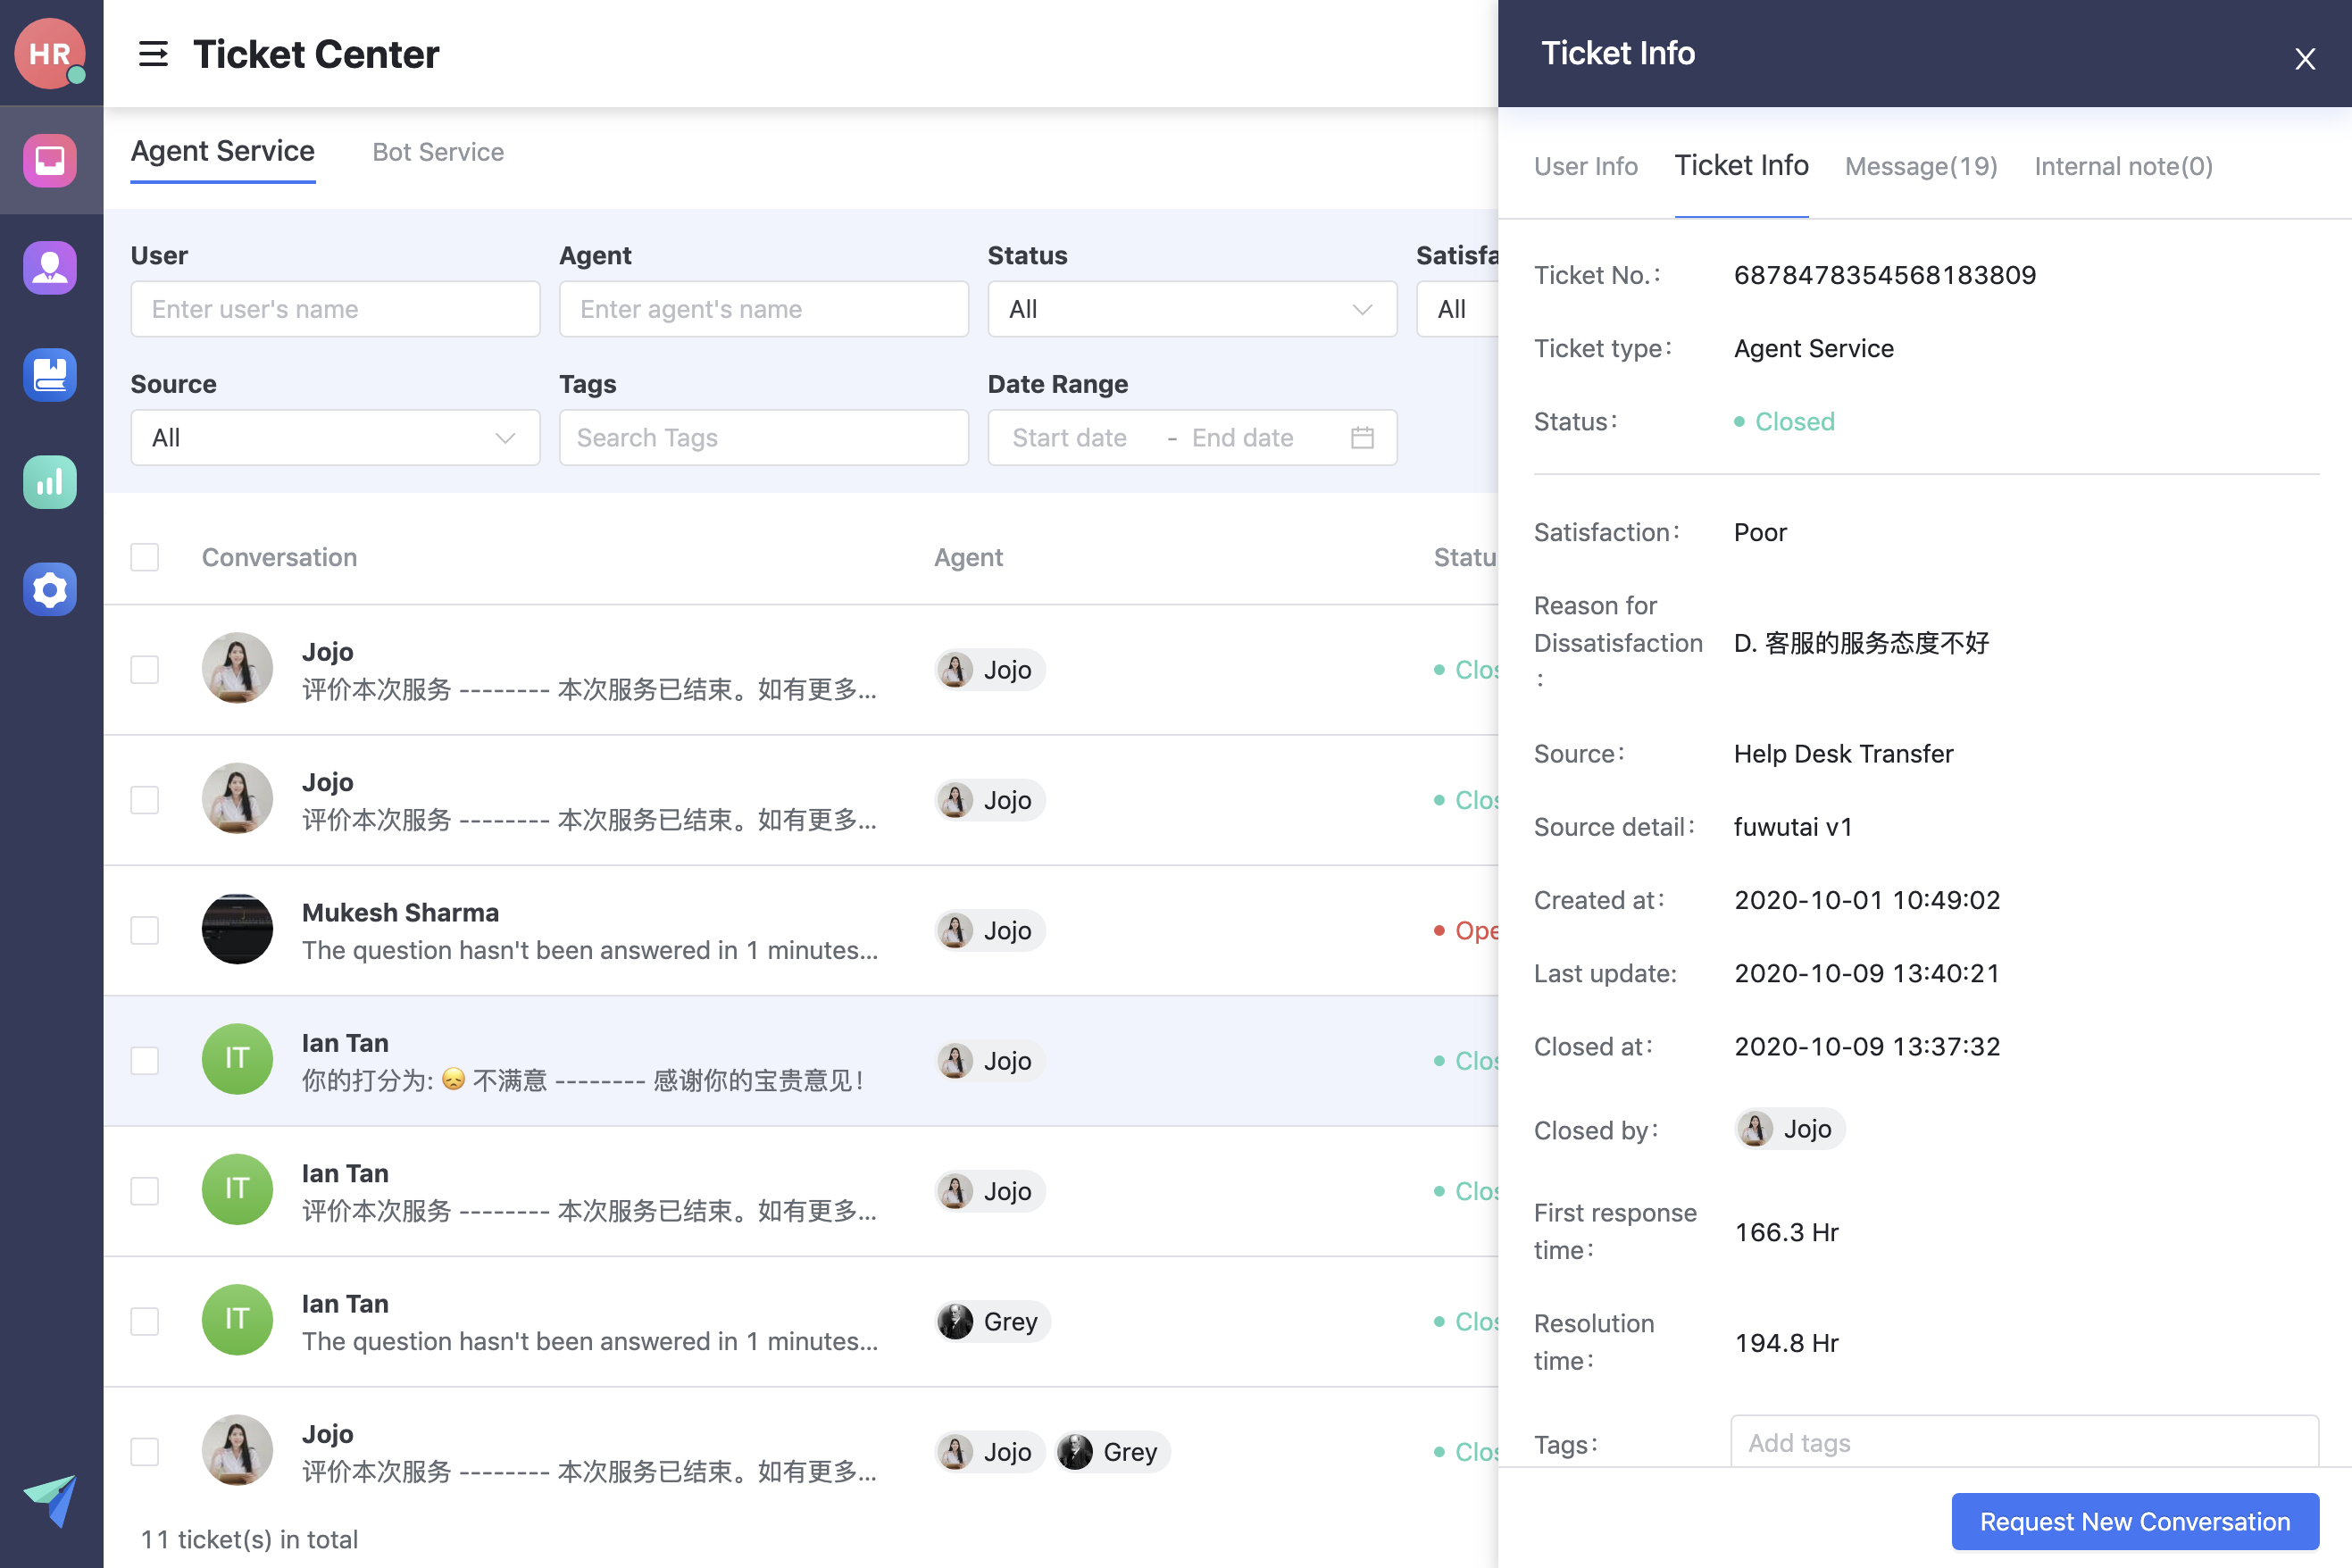Click the calendar icon in Date Range
The height and width of the screenshot is (1568, 2352).
point(1361,437)
